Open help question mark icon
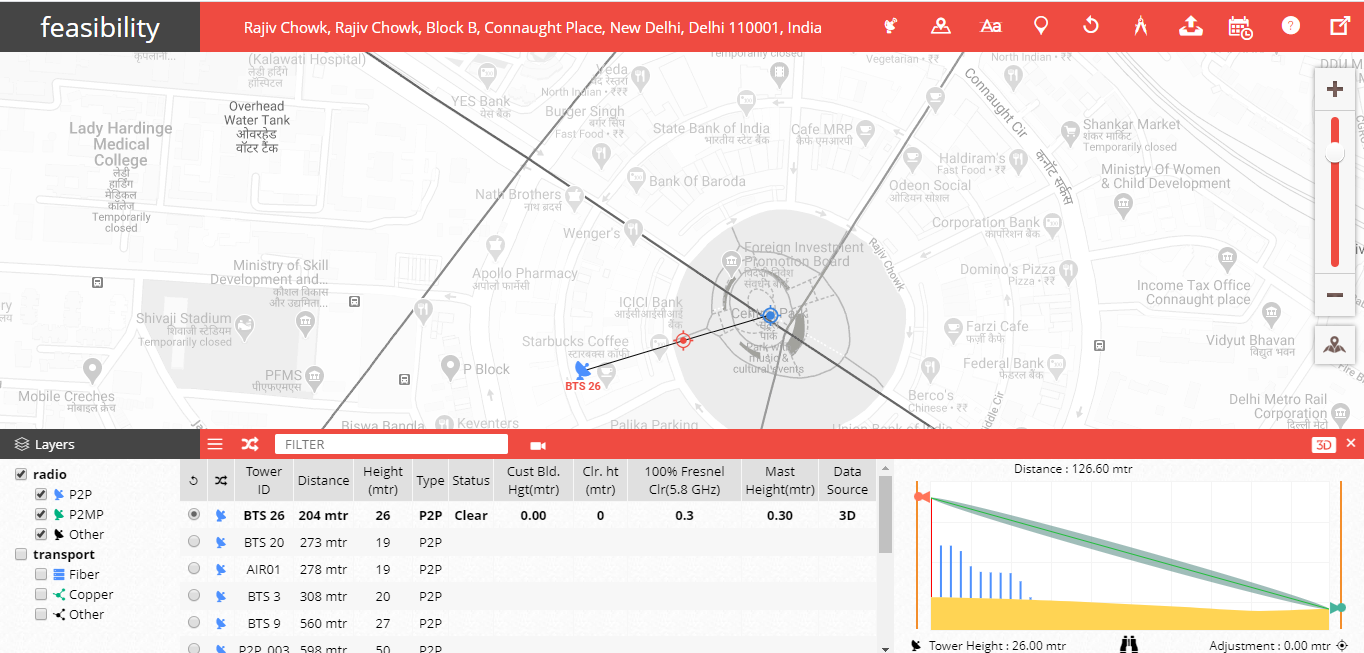Viewport: 1364px width, 653px height. tap(1291, 26)
